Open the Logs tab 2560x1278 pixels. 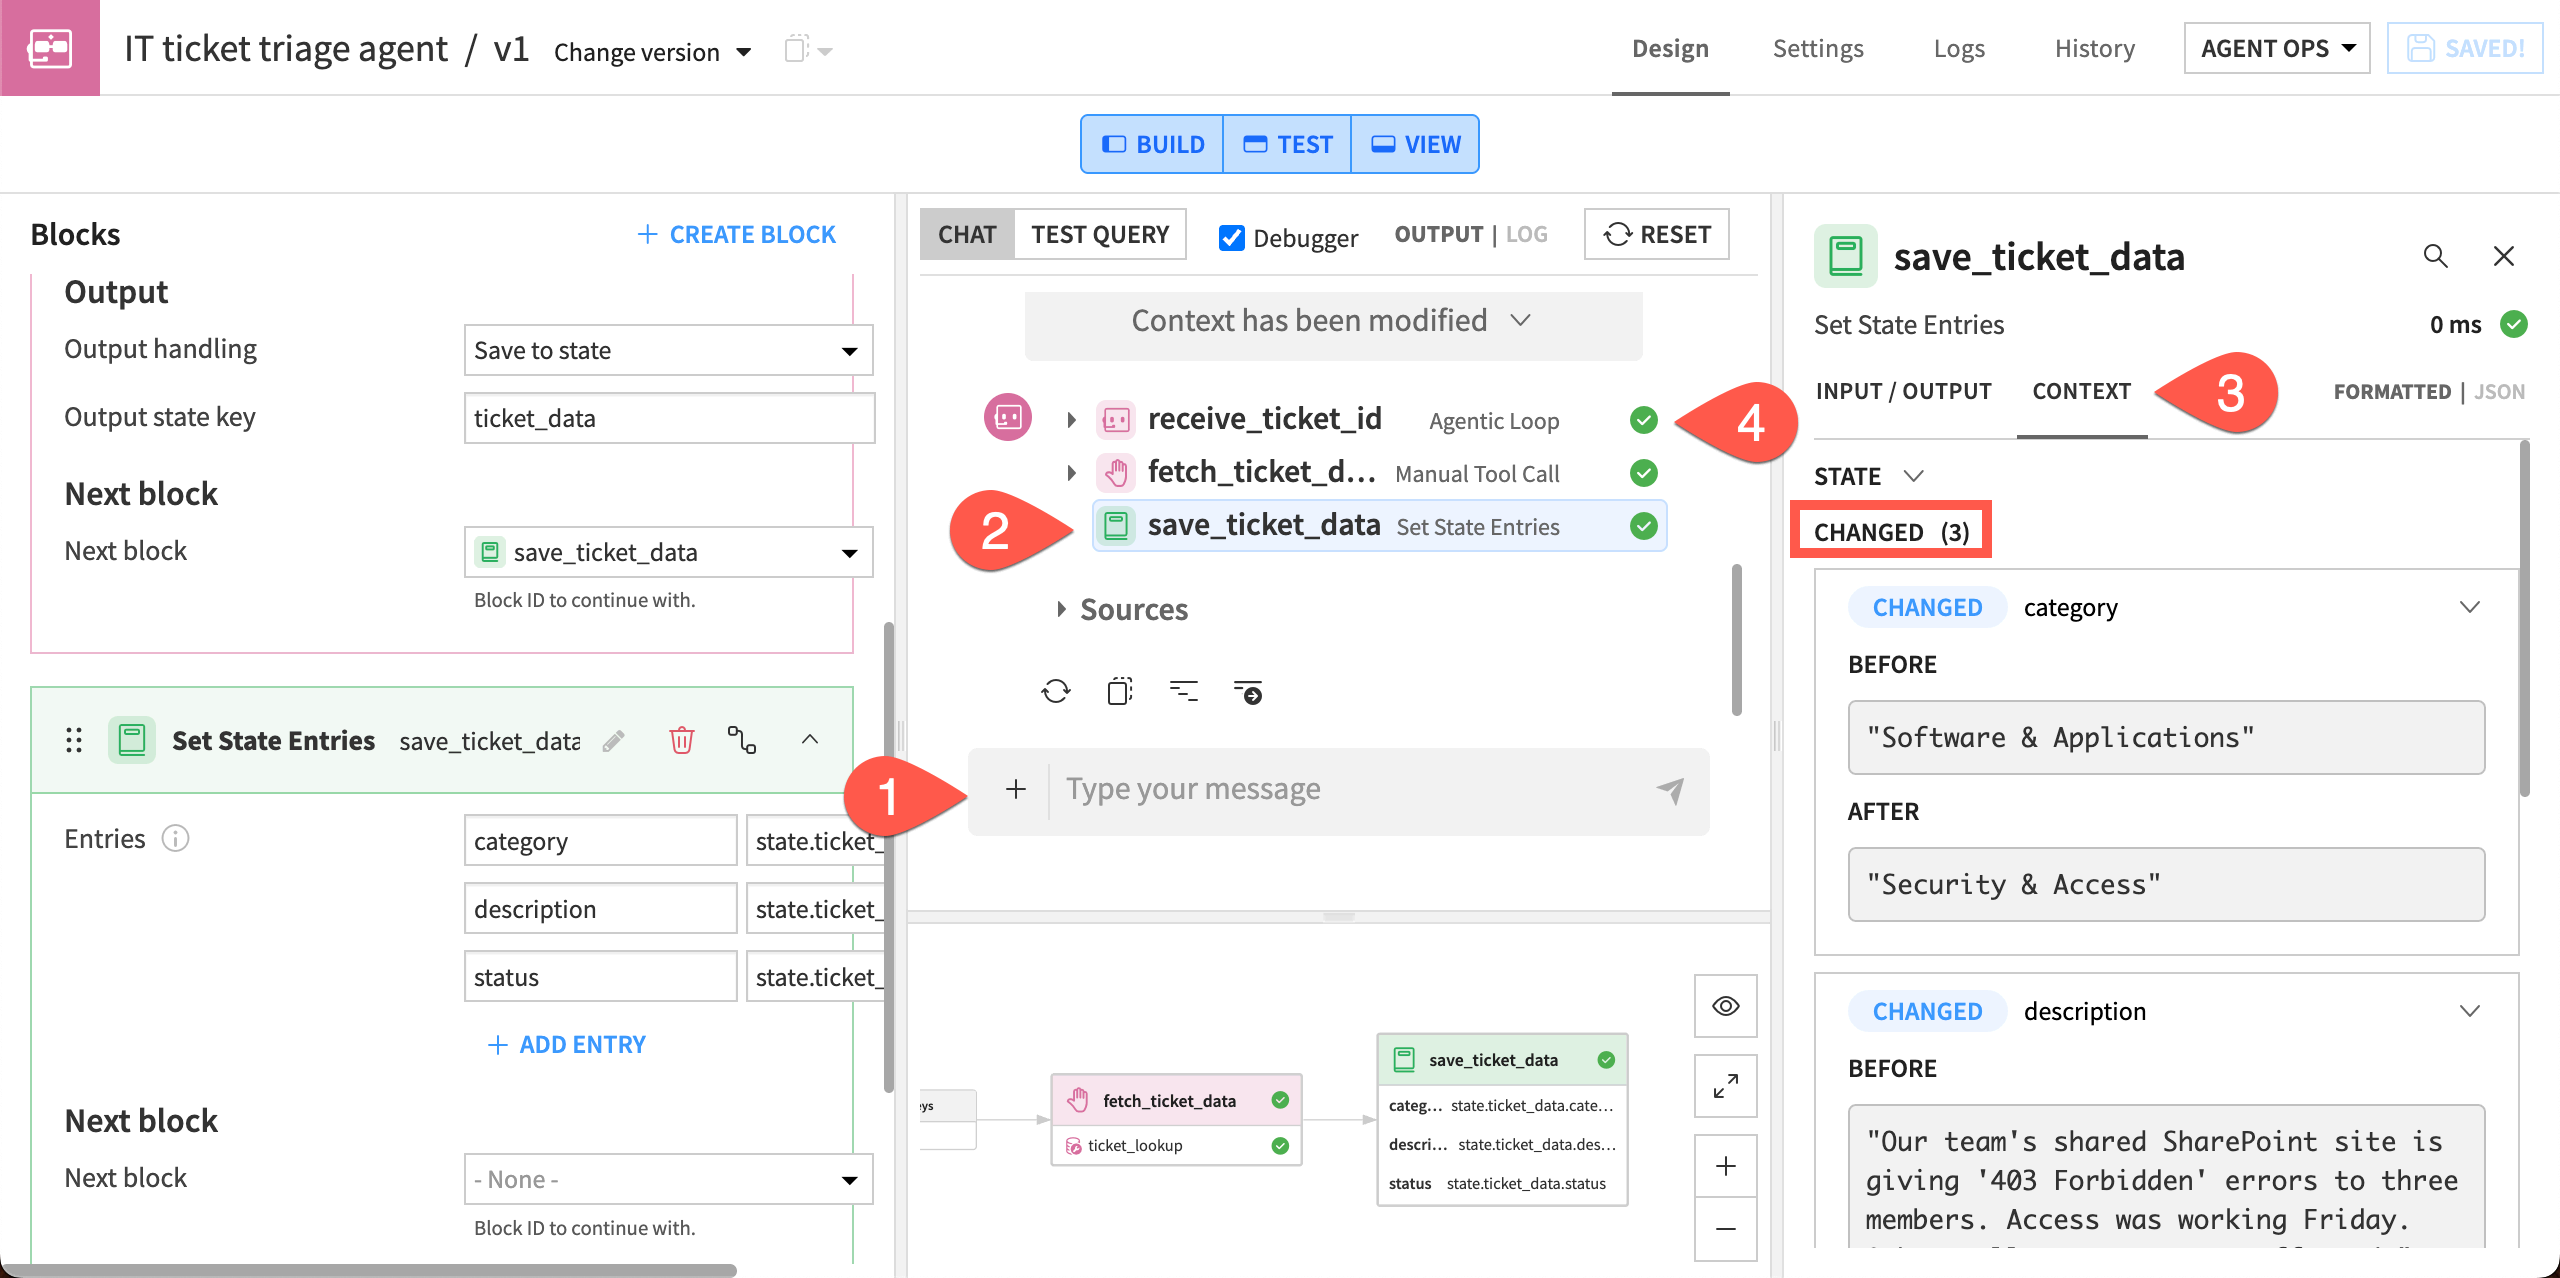coord(1958,48)
